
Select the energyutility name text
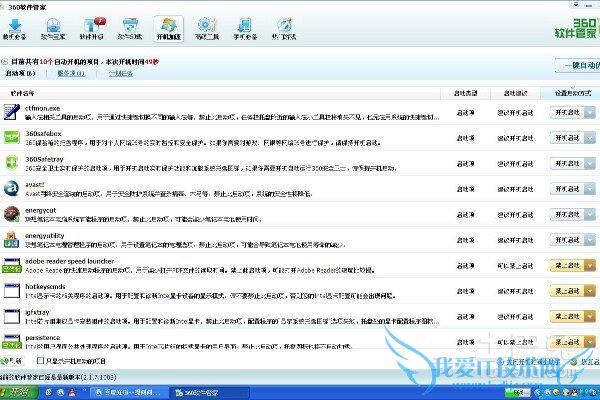coord(45,236)
